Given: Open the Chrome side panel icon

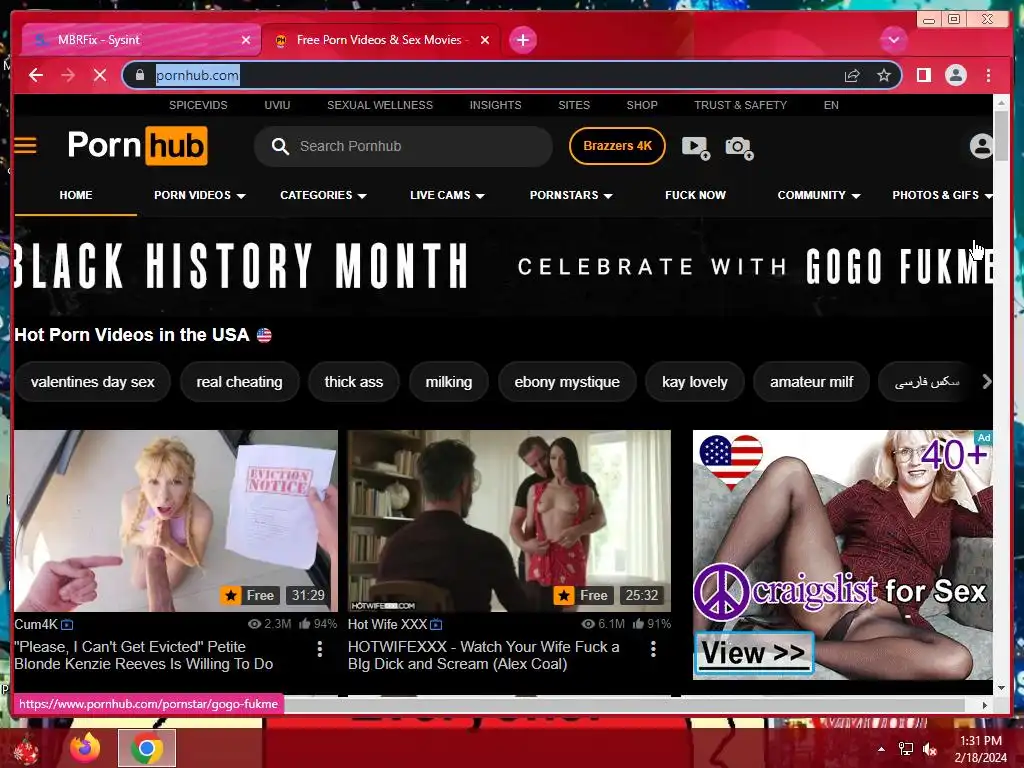Looking at the screenshot, I should [x=923, y=76].
